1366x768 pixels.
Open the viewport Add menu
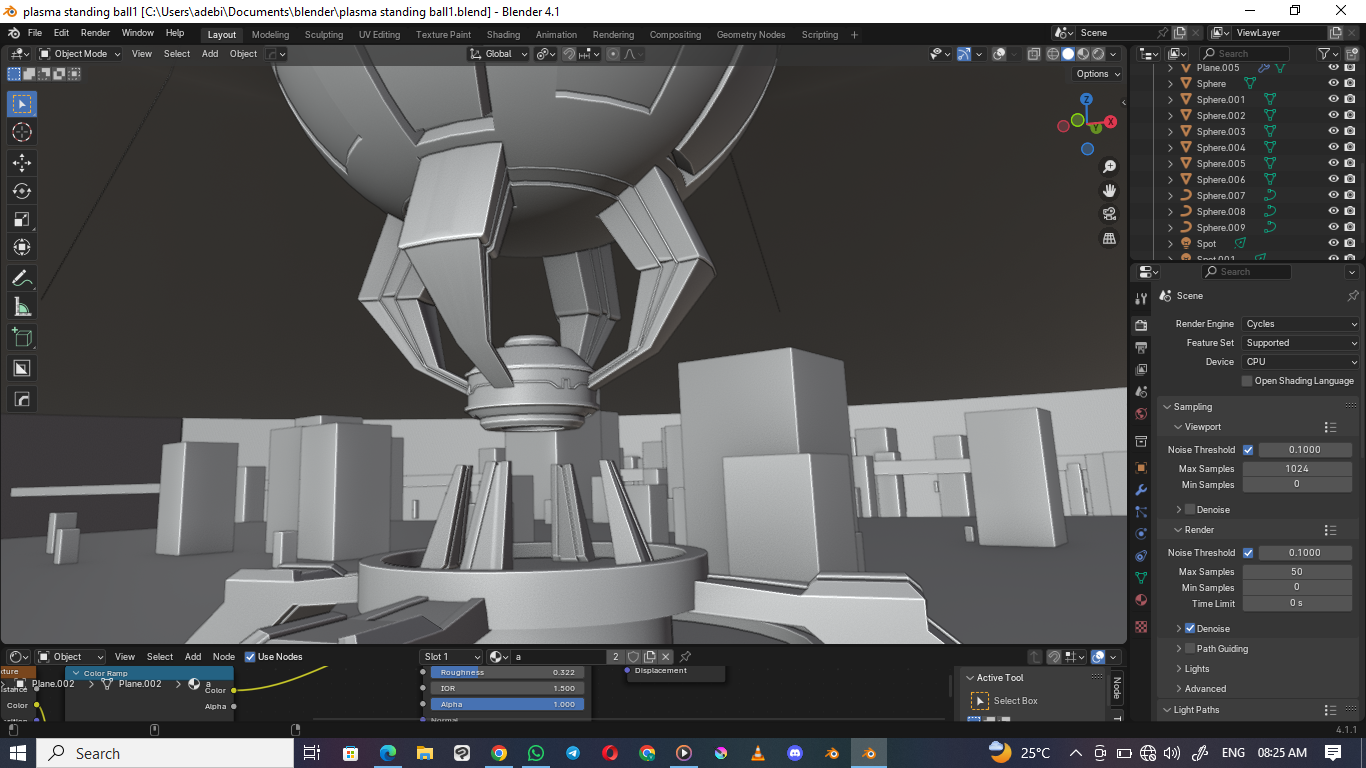coord(210,54)
